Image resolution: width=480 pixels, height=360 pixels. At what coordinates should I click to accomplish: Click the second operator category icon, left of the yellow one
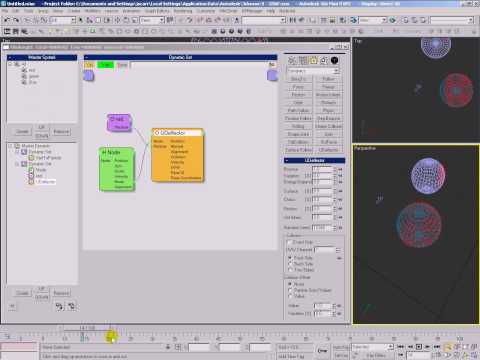click(x=303, y=60)
